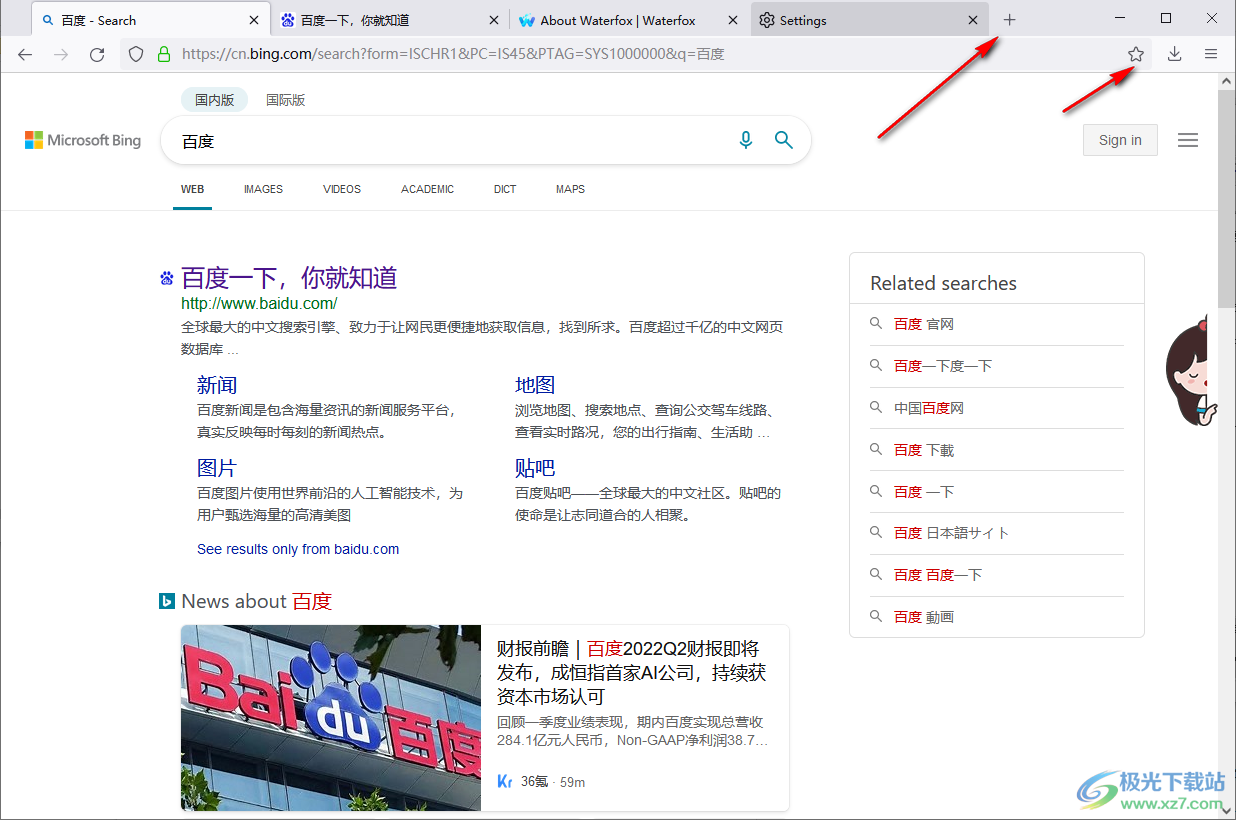The image size is (1236, 820).
Task: Open the http://www.baidu.com/ URL link
Action: pyautogui.click(x=259, y=303)
